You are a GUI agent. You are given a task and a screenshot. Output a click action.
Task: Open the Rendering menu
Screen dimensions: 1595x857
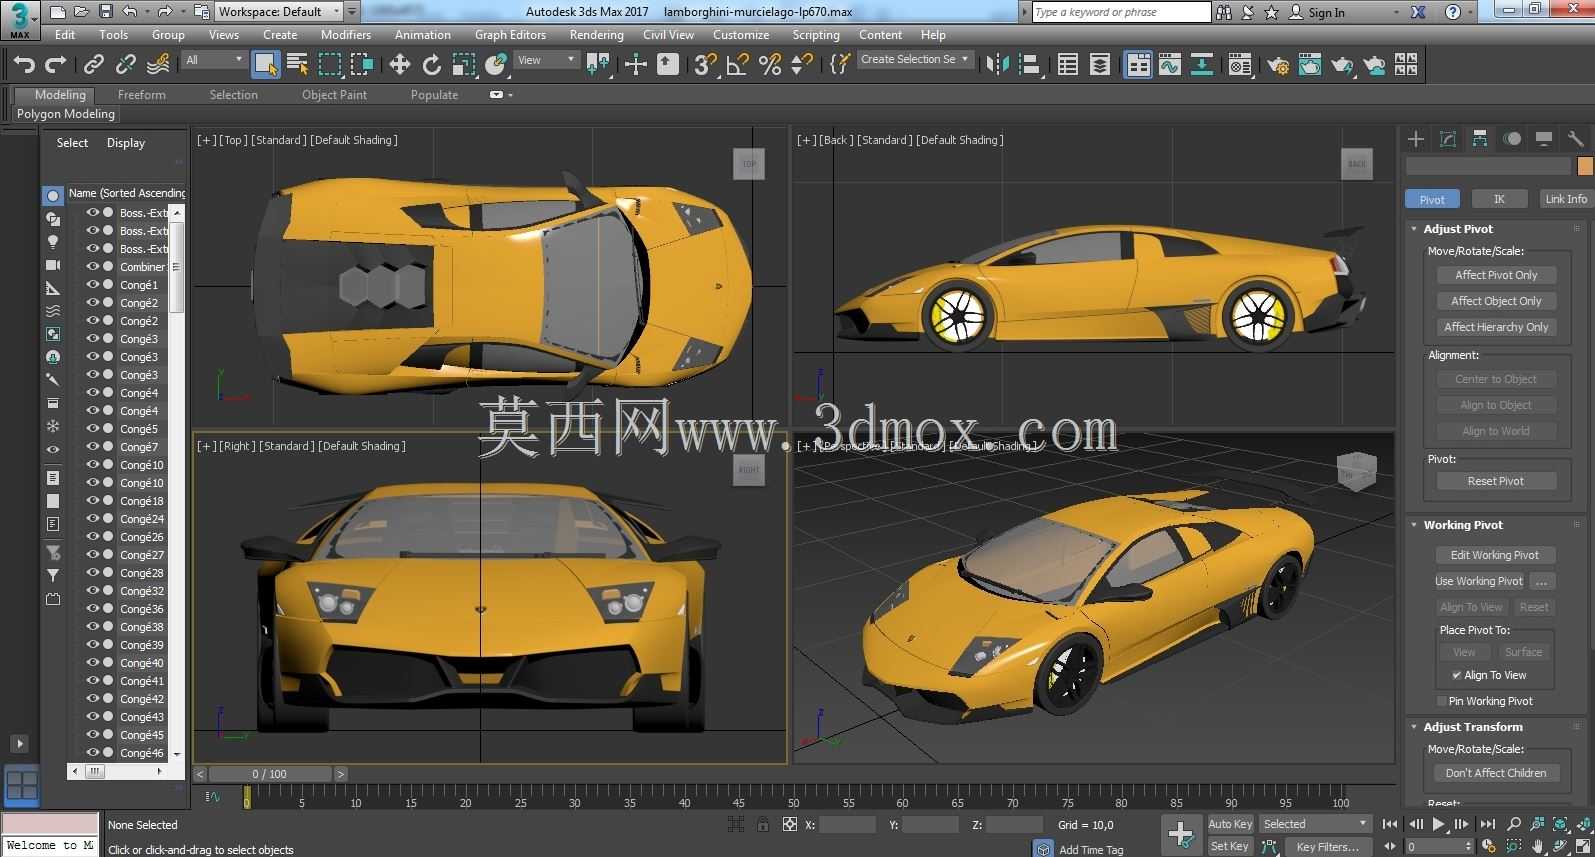(596, 34)
